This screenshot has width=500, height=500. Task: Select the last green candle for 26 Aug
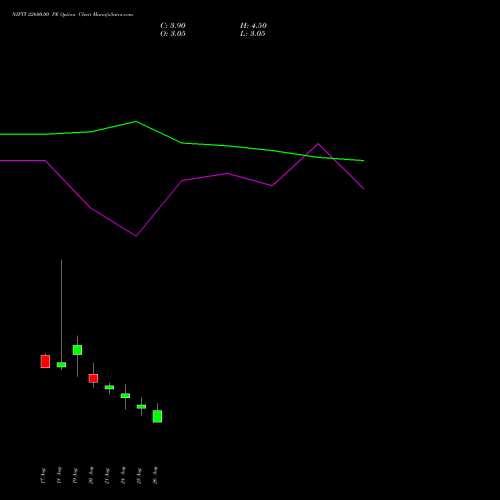157,416
